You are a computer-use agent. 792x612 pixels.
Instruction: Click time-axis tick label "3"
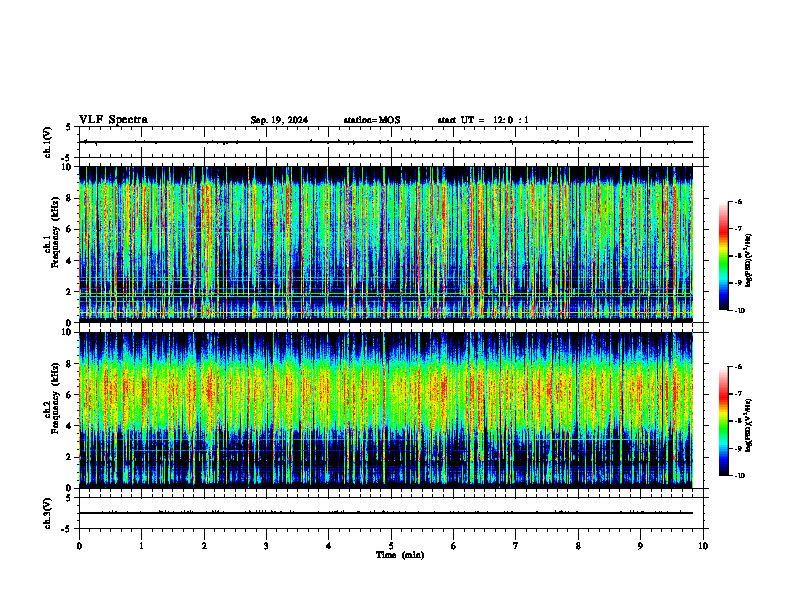[266, 546]
